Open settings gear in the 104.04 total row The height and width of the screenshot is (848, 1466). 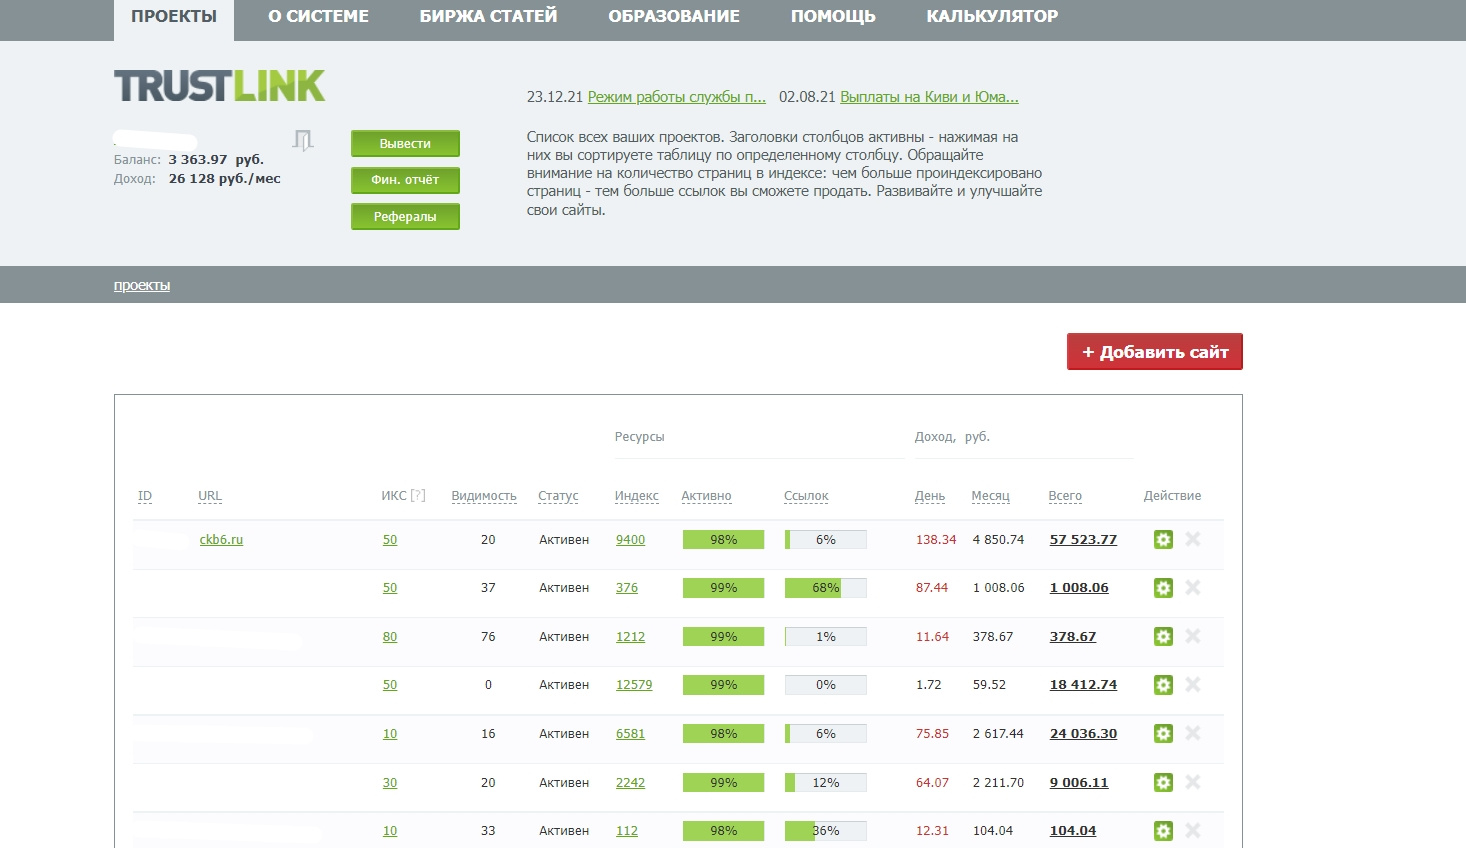coord(1163,831)
